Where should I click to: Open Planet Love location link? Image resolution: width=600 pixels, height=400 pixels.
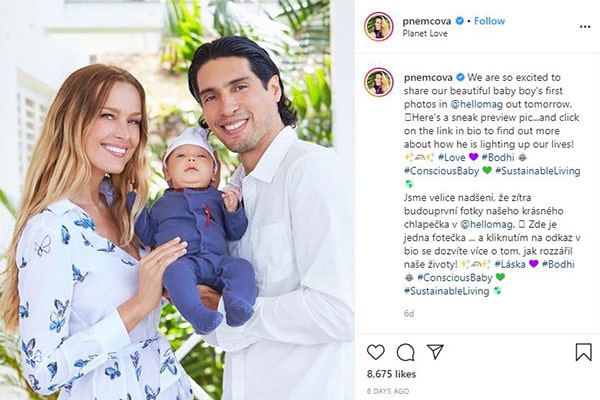[x=425, y=33]
